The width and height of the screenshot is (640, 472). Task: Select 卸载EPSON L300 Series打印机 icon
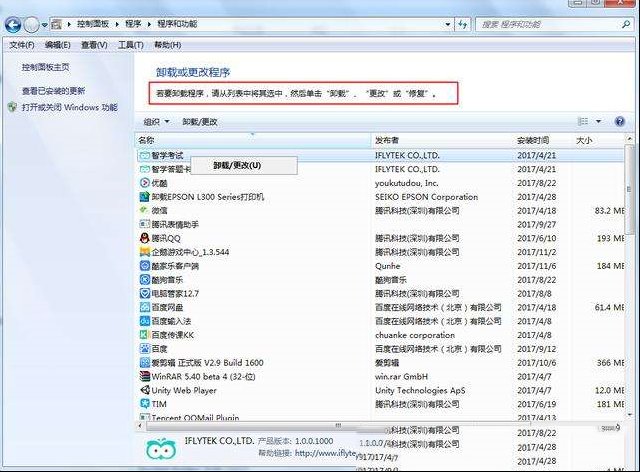coord(145,197)
